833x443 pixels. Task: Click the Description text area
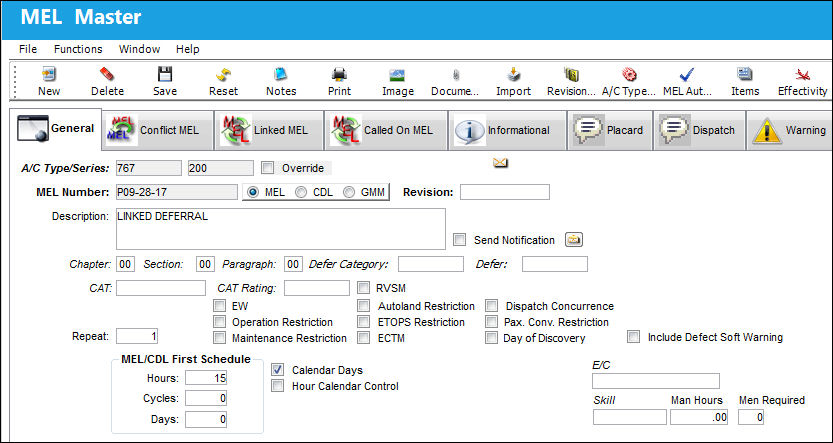tap(280, 229)
